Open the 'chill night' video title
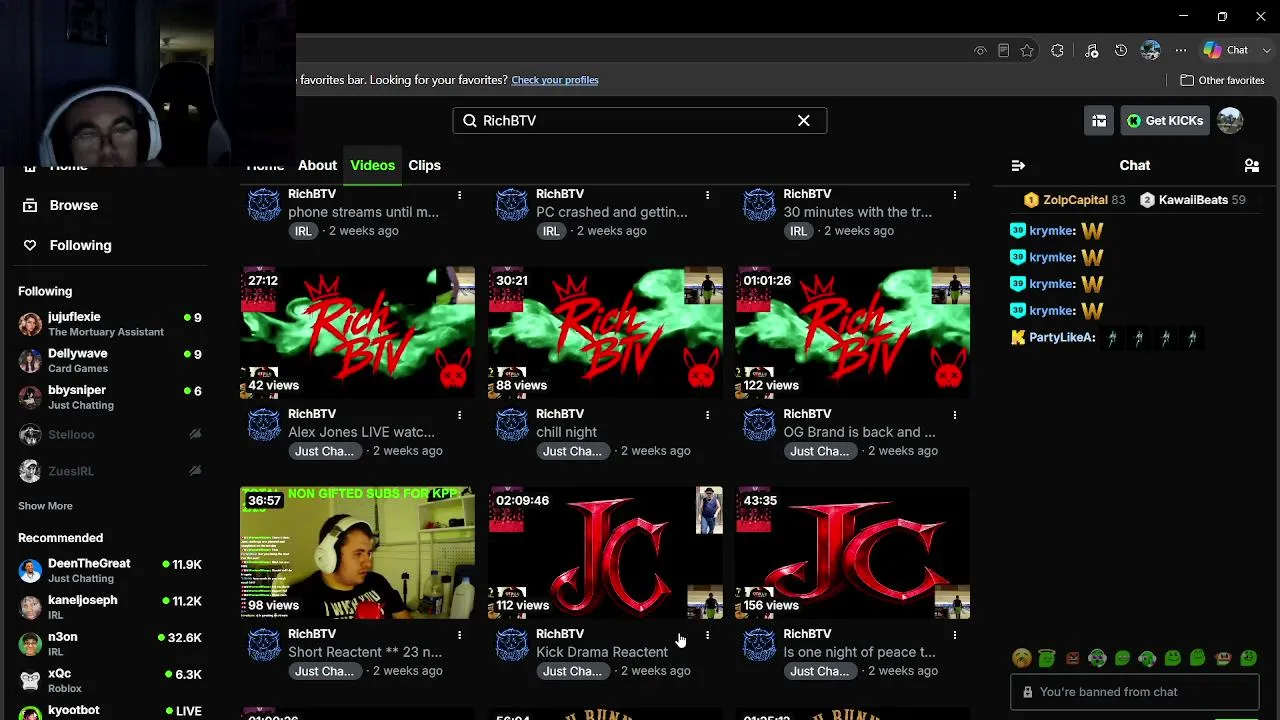 click(x=567, y=432)
